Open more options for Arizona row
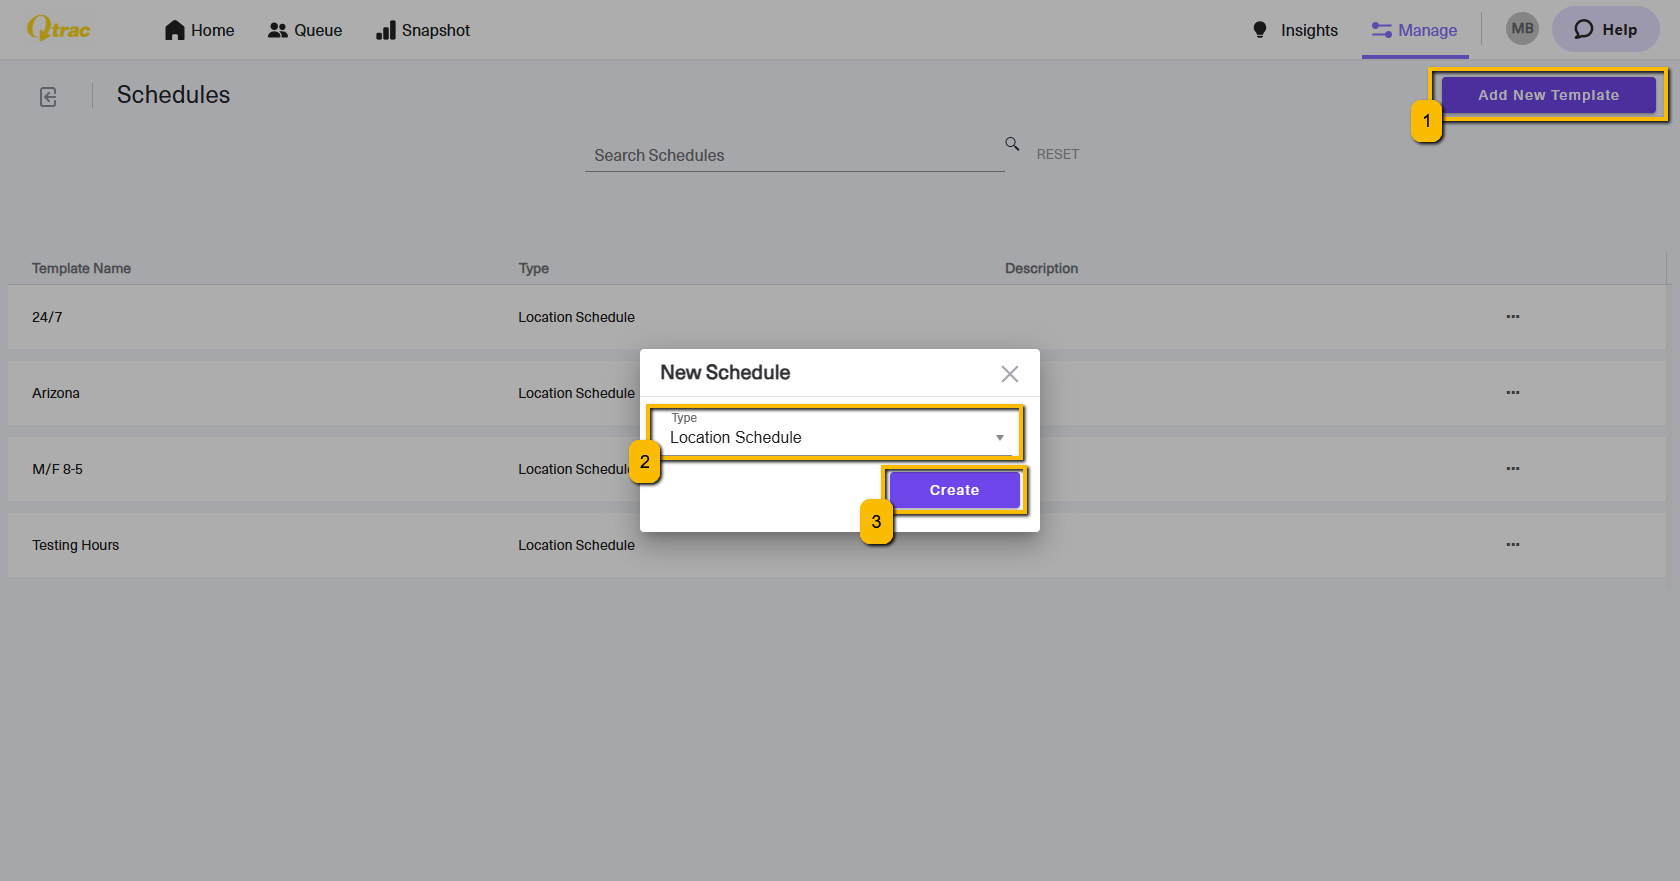Screen dimensions: 1680x881 pos(1513,393)
